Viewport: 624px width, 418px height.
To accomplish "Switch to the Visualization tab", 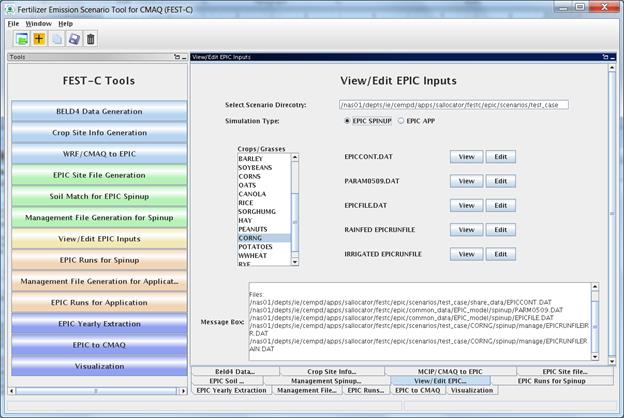I will point(472,391).
